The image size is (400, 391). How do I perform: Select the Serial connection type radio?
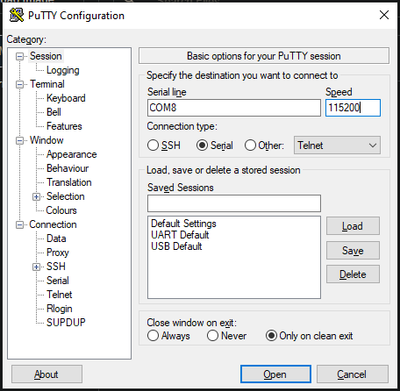(x=202, y=145)
